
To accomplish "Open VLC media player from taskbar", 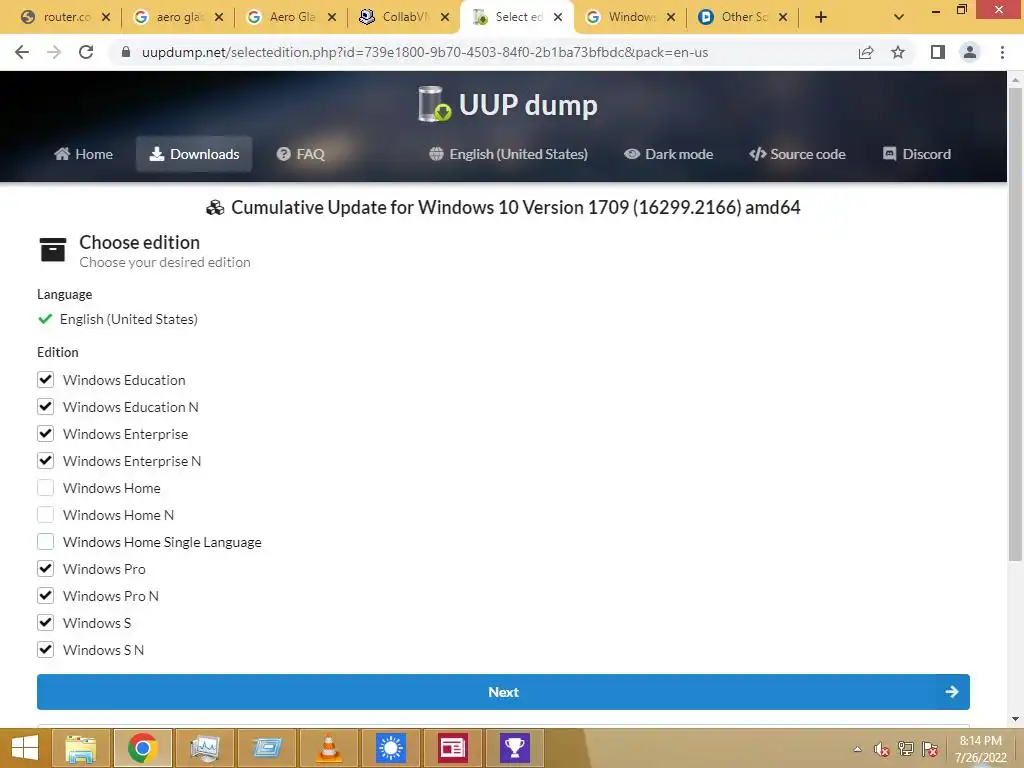I will tap(328, 748).
